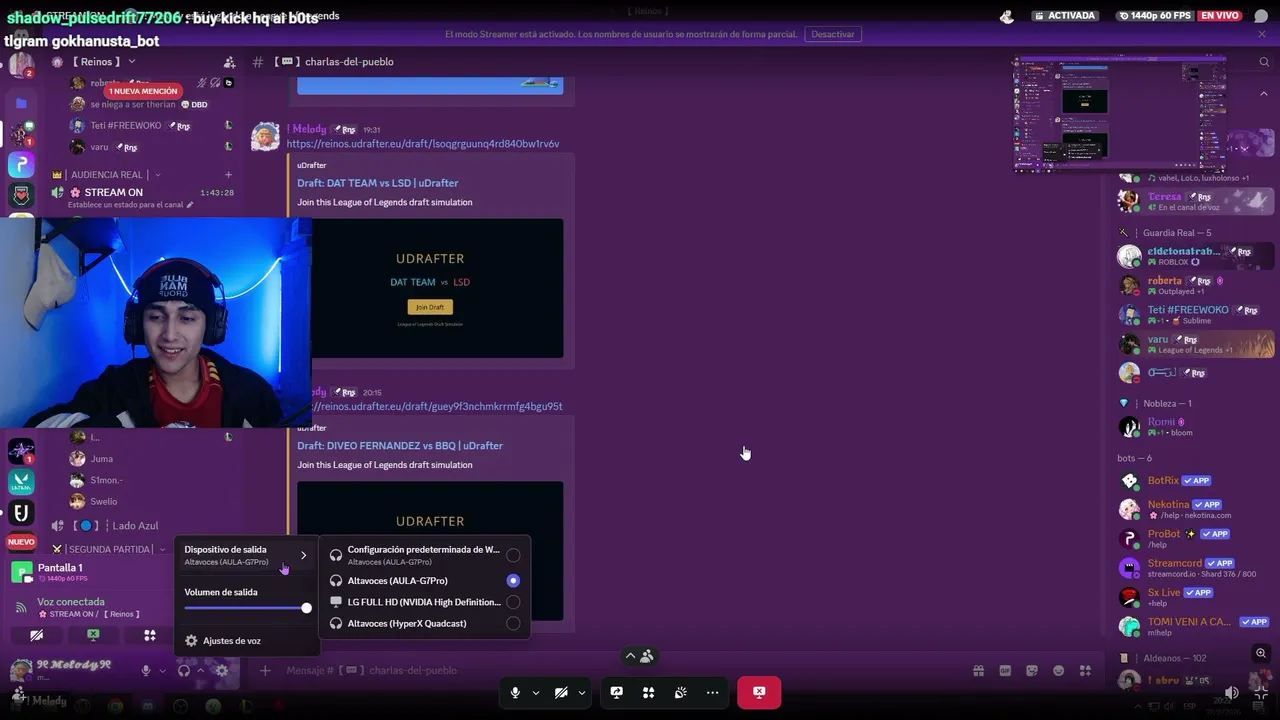This screenshot has width=1280, height=720.
Task: Show the voice participants with the up-arrow pill
Action: [638, 656]
